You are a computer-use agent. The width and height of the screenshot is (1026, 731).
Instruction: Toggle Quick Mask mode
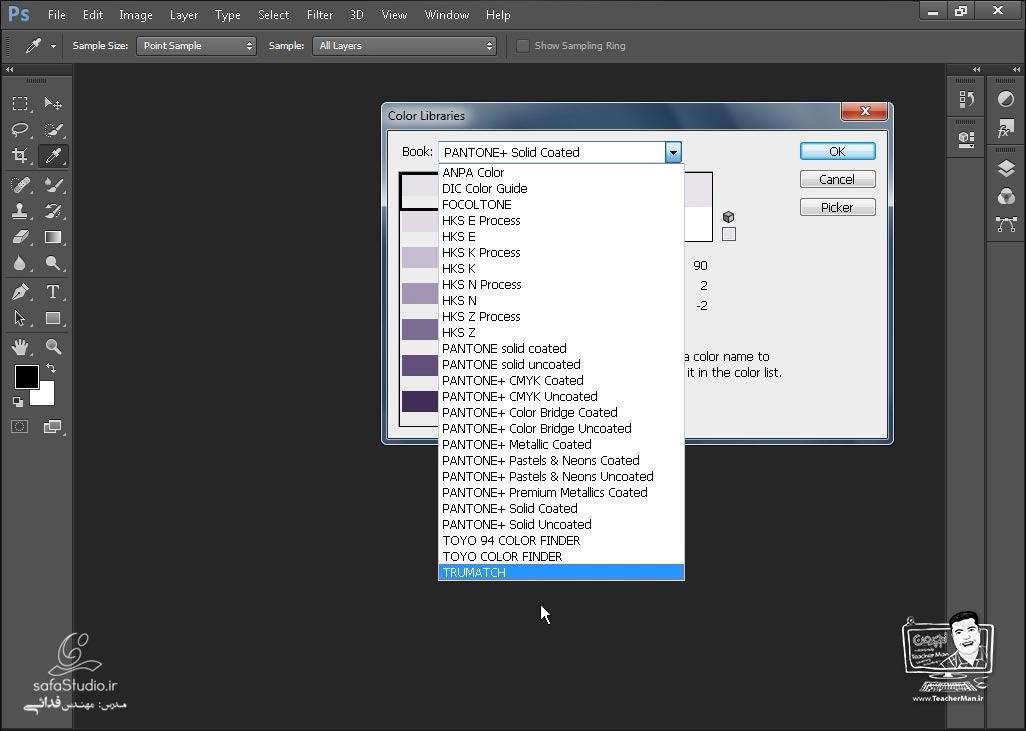point(20,427)
